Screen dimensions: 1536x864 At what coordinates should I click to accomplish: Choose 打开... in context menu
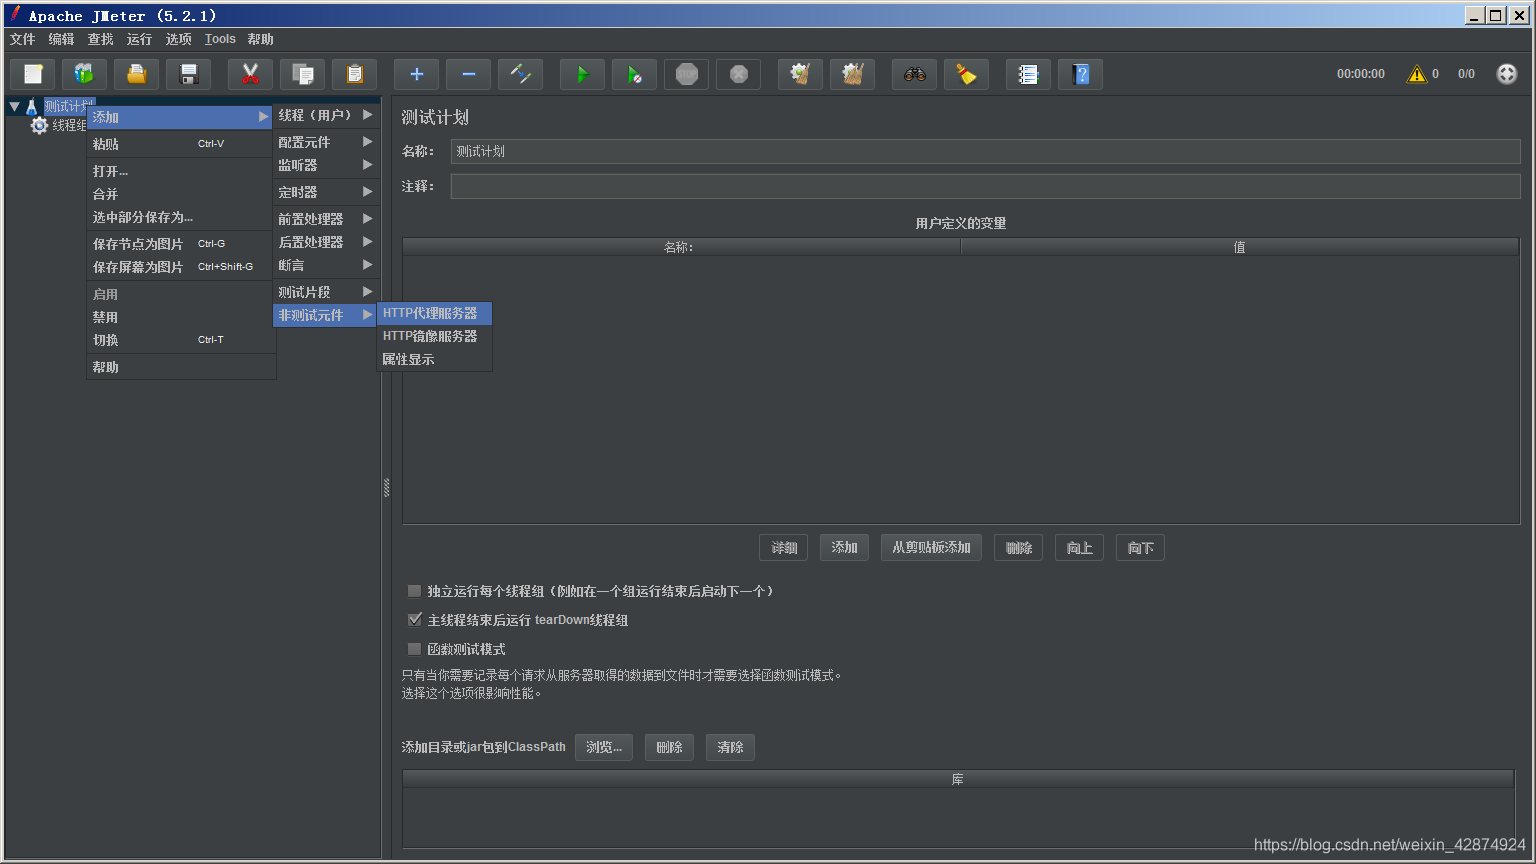180,171
